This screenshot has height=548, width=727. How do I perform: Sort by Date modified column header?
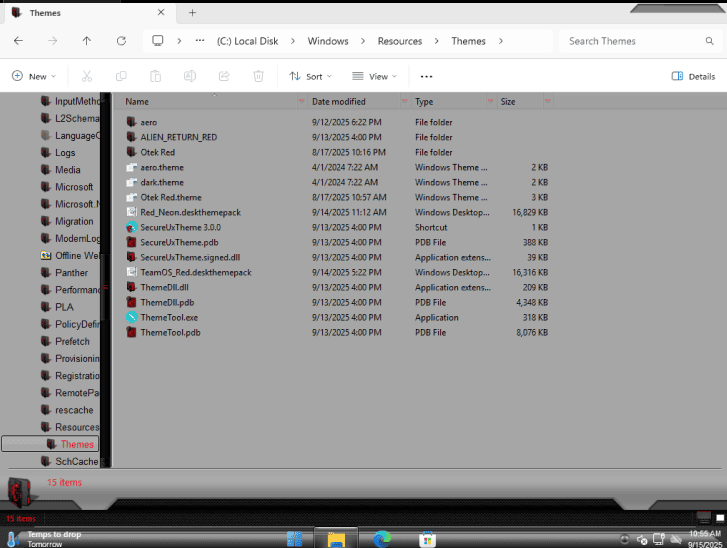click(338, 101)
